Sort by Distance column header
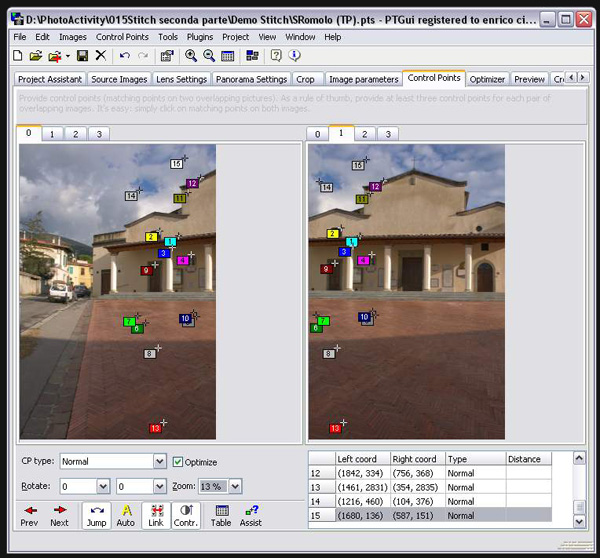The width and height of the screenshot is (600, 558). (x=529, y=459)
